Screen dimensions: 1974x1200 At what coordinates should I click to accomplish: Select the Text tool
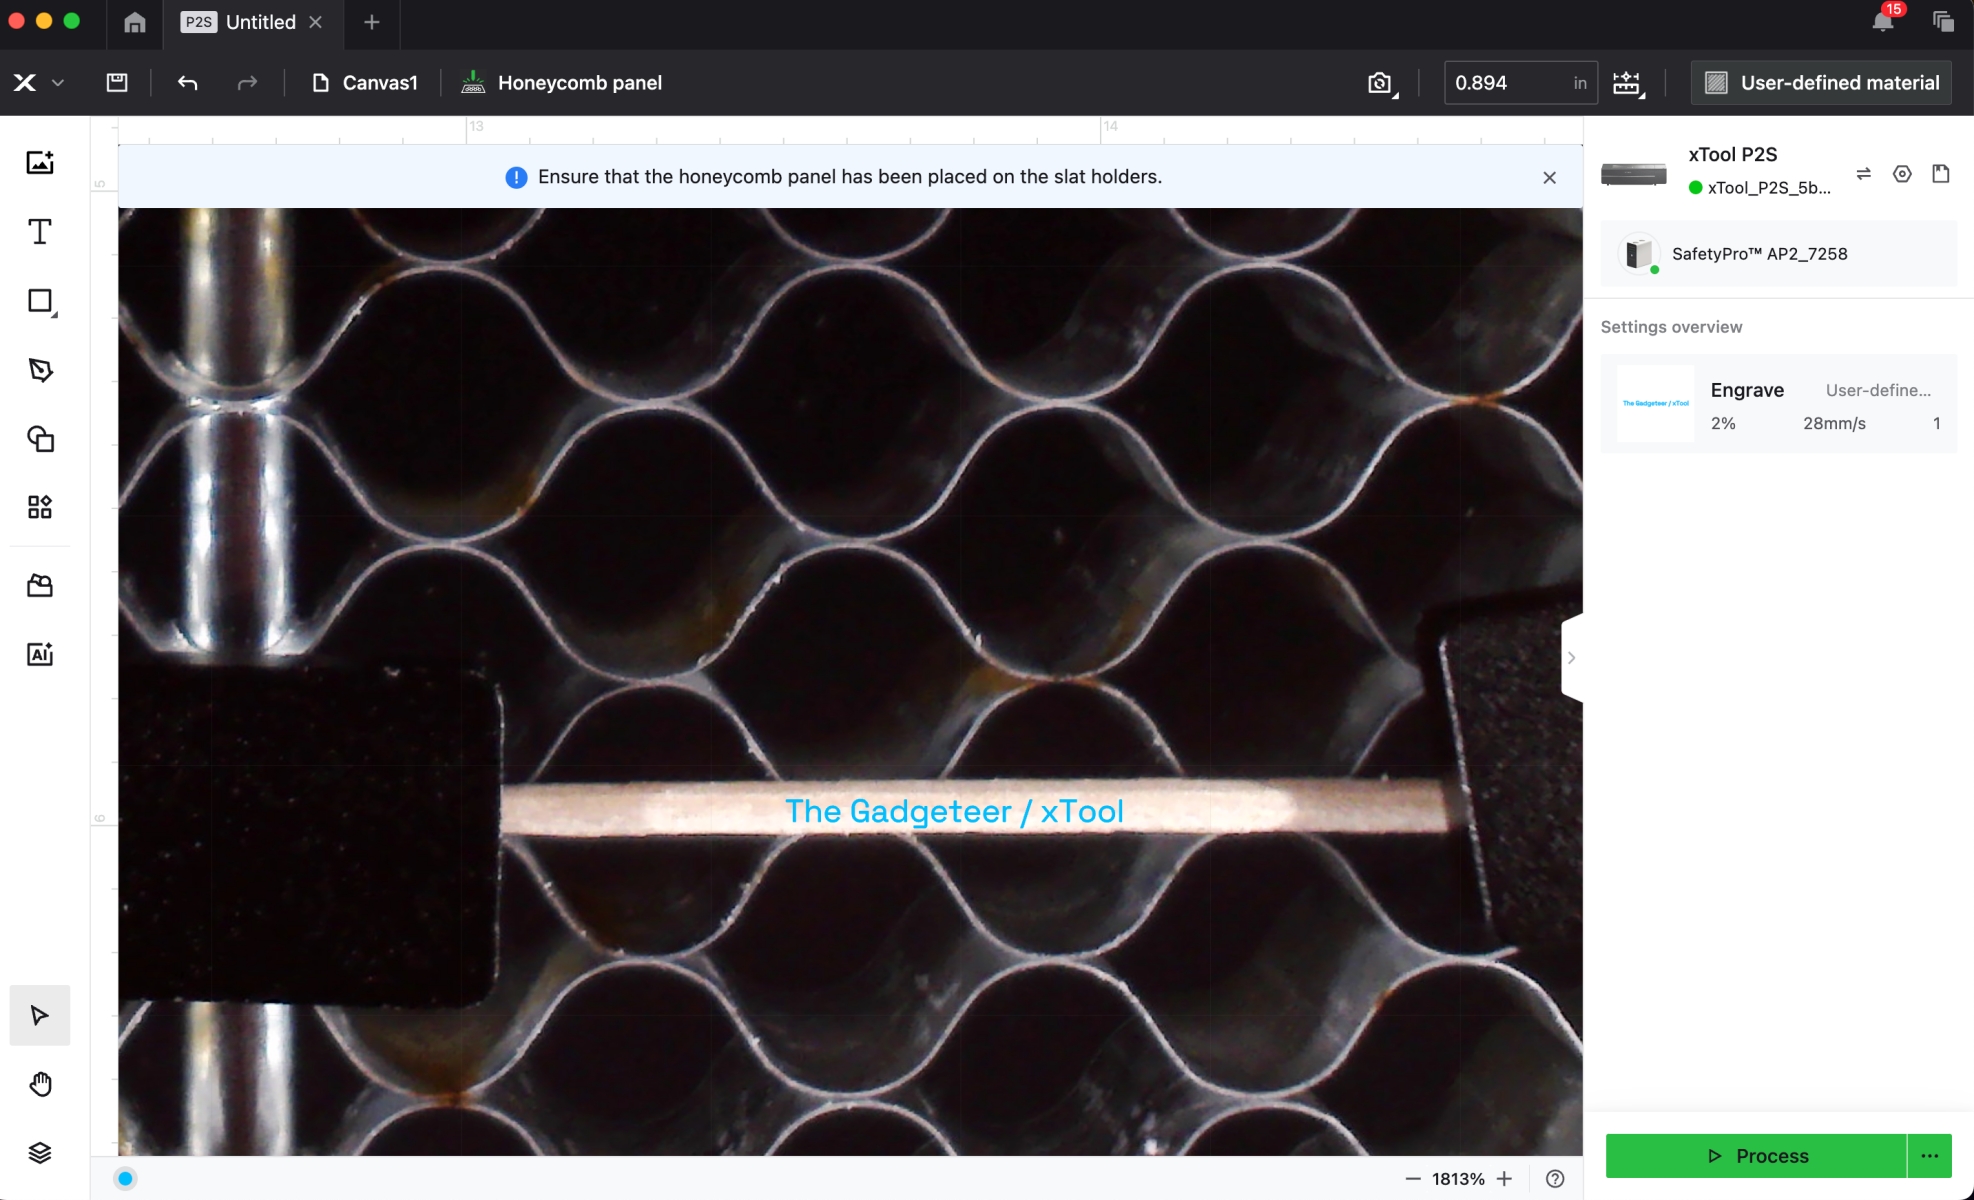coord(40,232)
